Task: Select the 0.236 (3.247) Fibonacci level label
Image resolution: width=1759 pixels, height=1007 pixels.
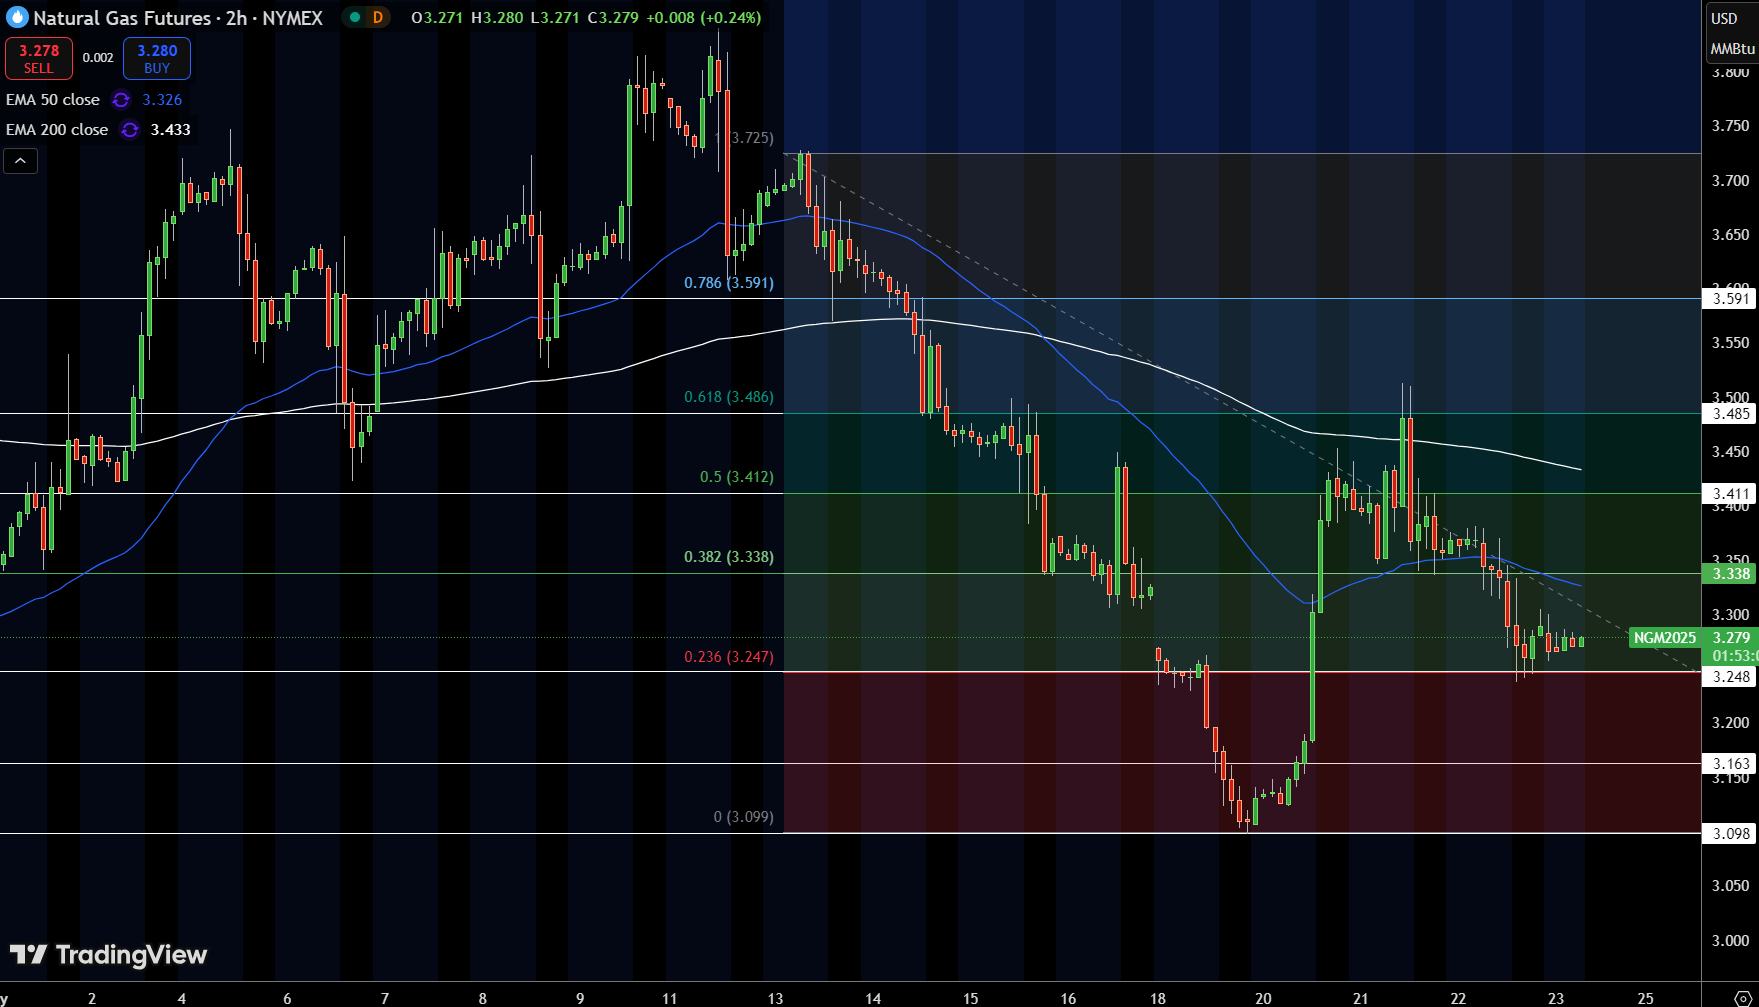Action: pos(729,657)
